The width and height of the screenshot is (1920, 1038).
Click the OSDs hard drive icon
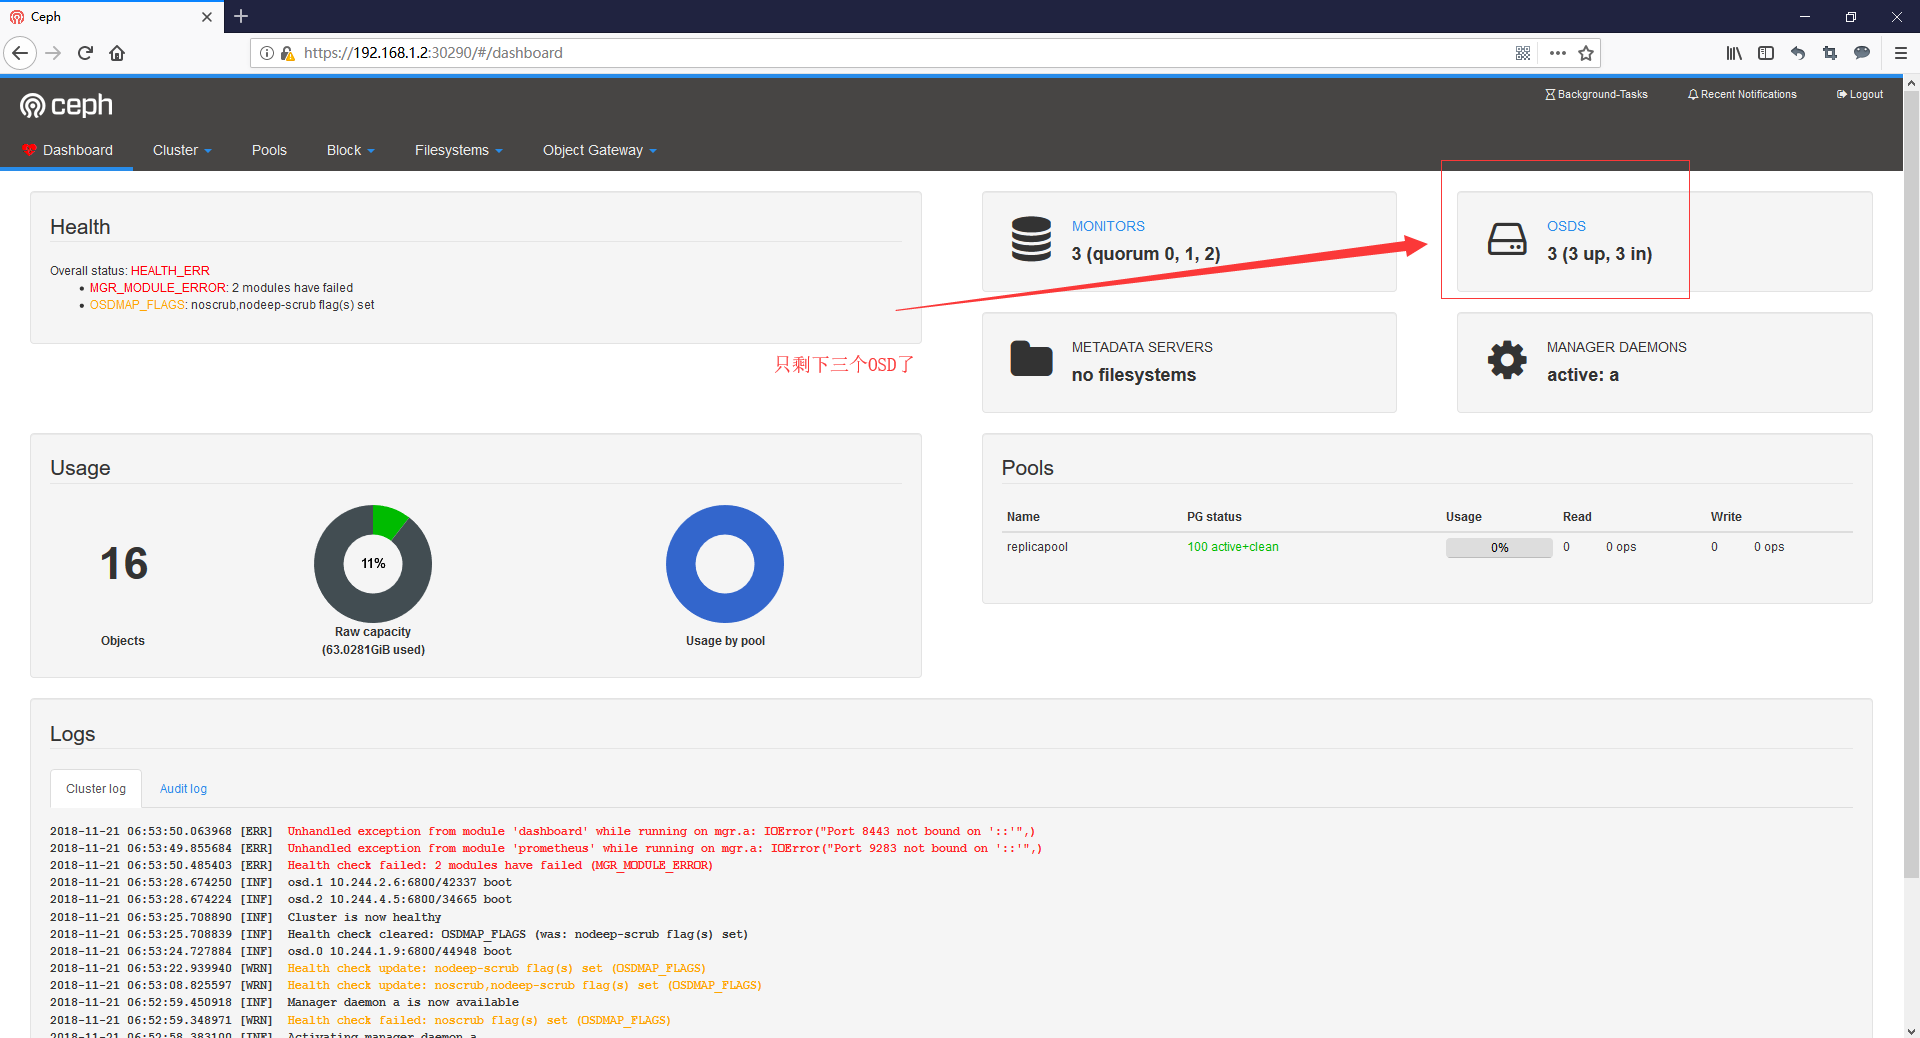pyautogui.click(x=1507, y=239)
